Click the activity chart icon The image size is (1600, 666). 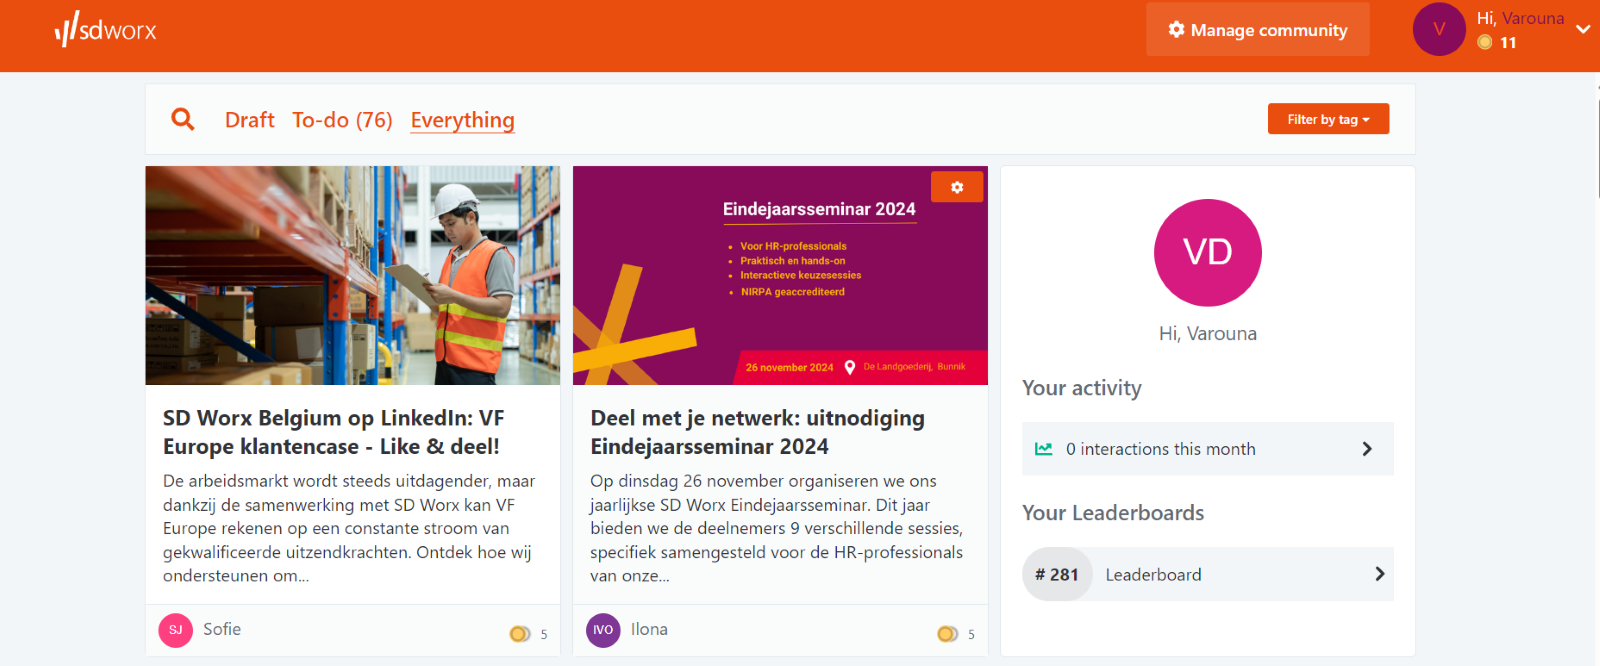click(x=1043, y=449)
